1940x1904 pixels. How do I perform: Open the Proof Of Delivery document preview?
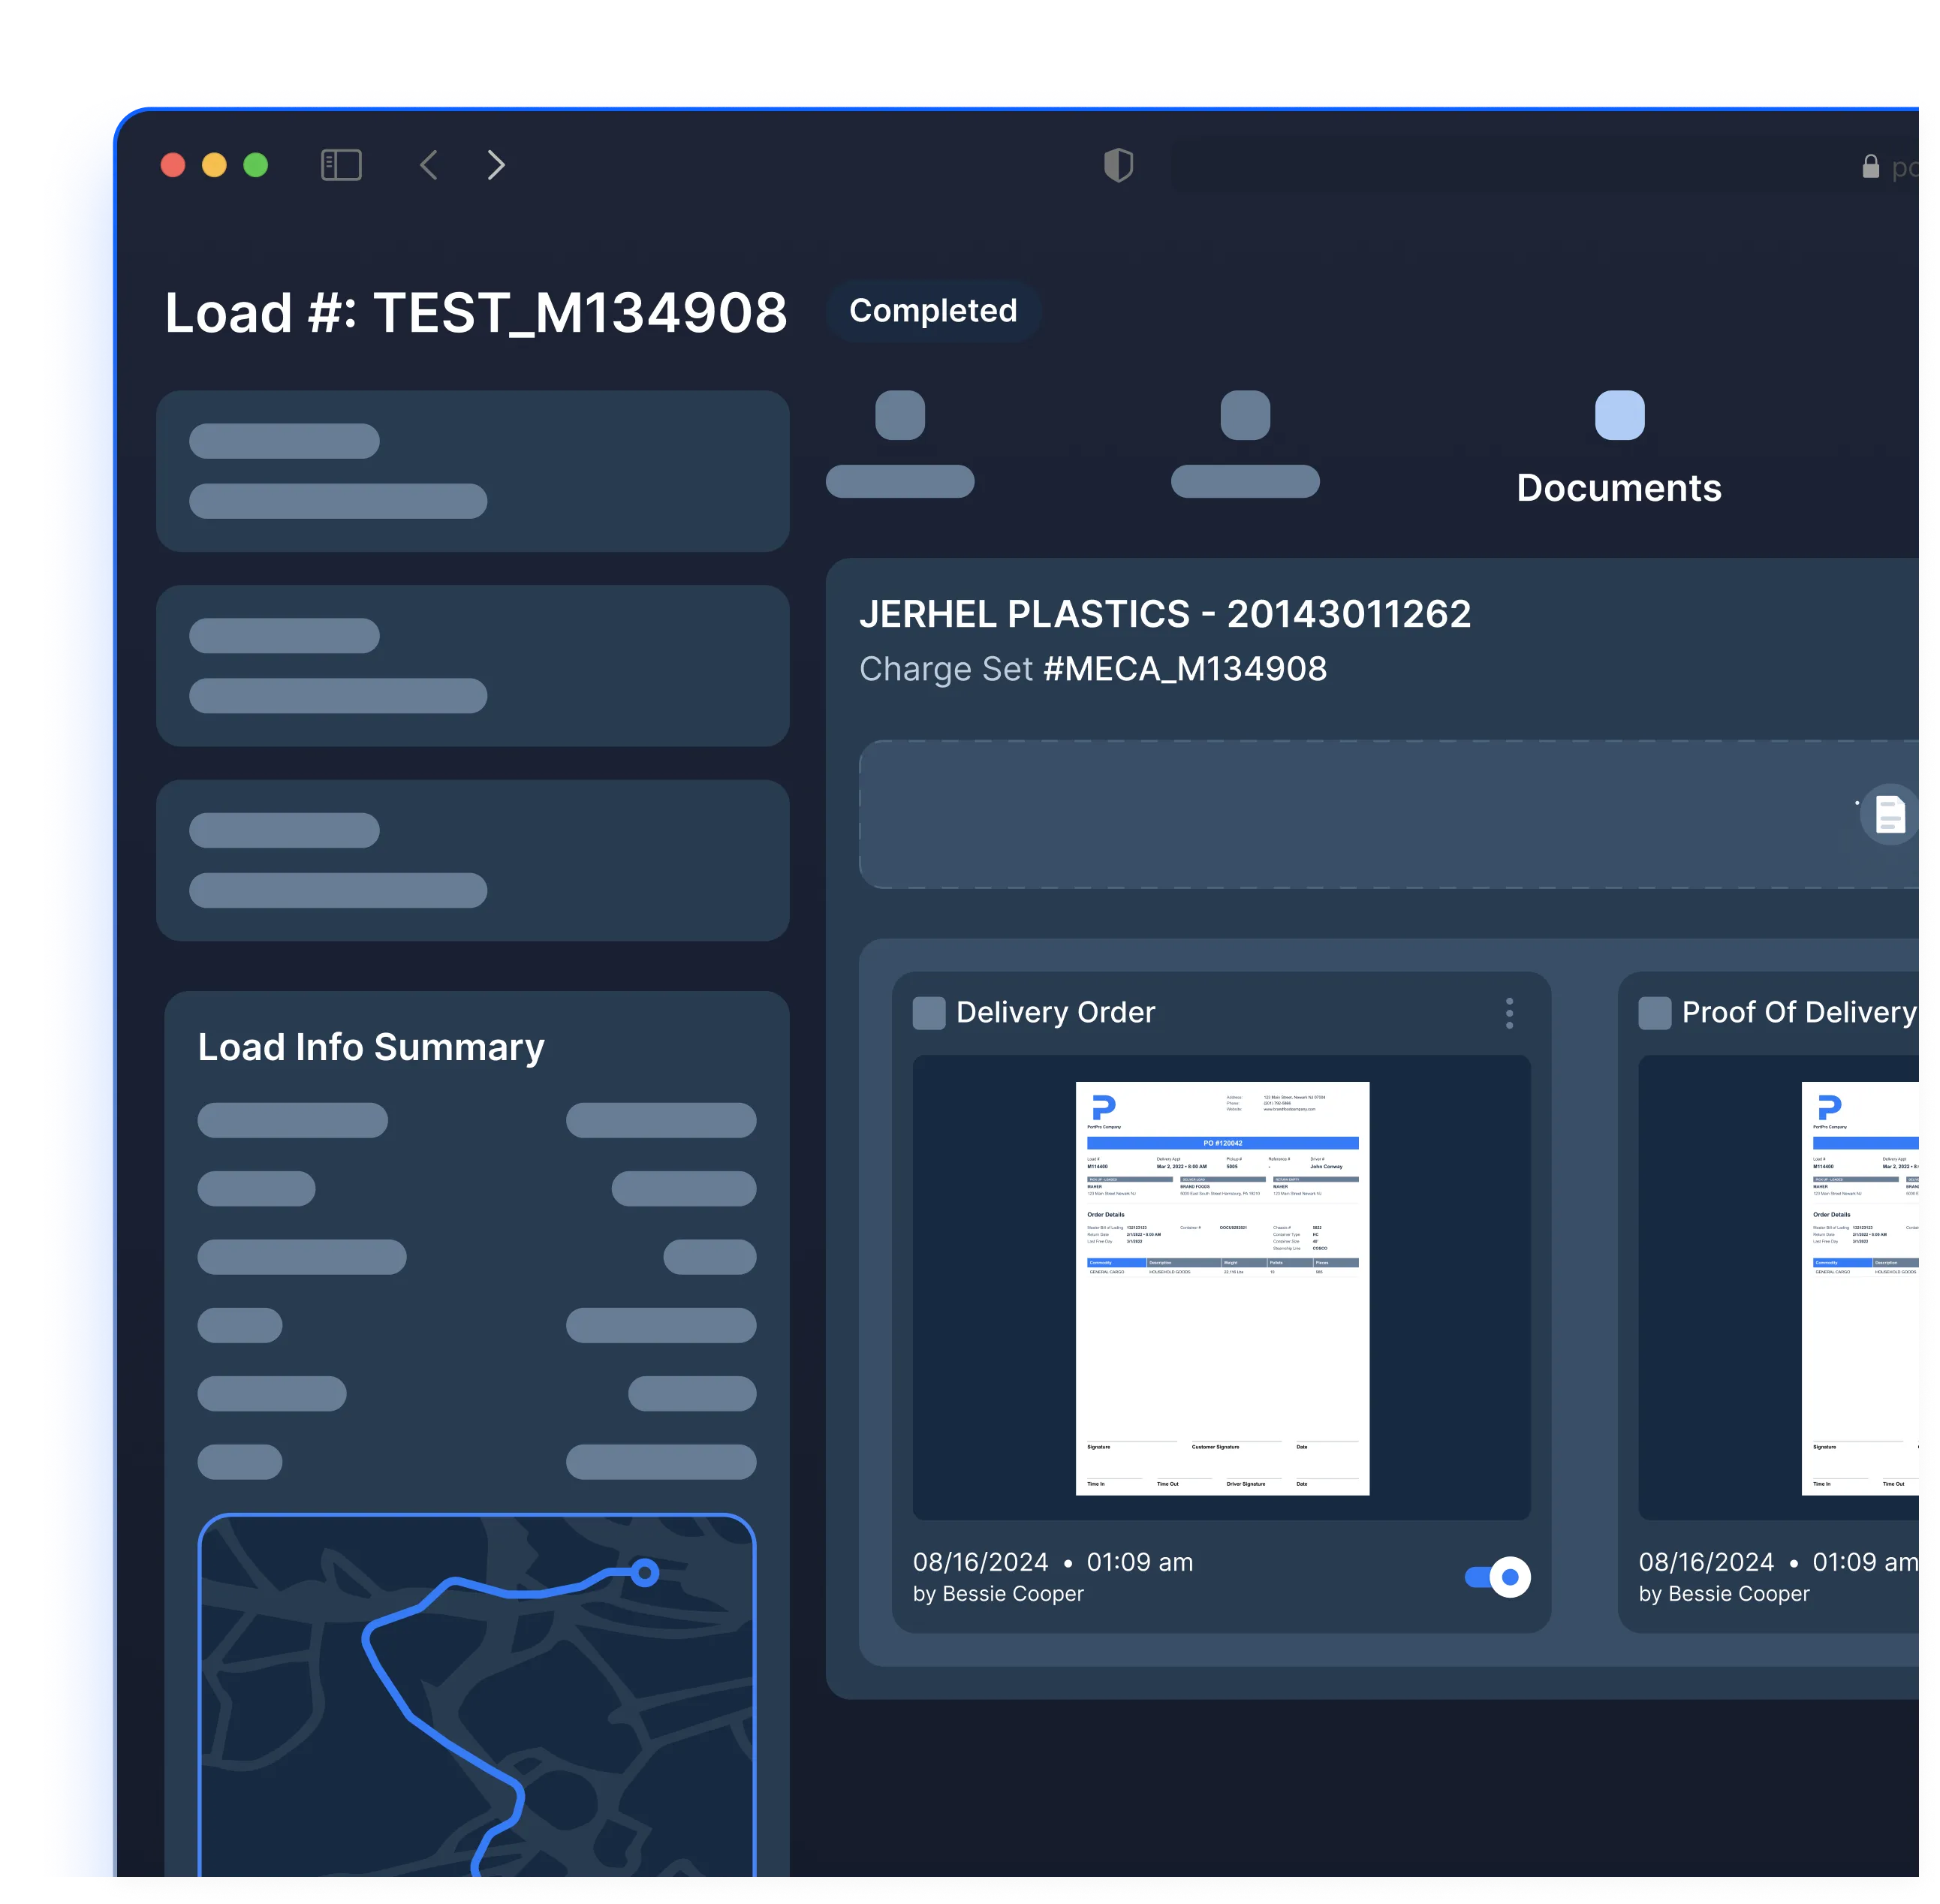[1858, 1288]
